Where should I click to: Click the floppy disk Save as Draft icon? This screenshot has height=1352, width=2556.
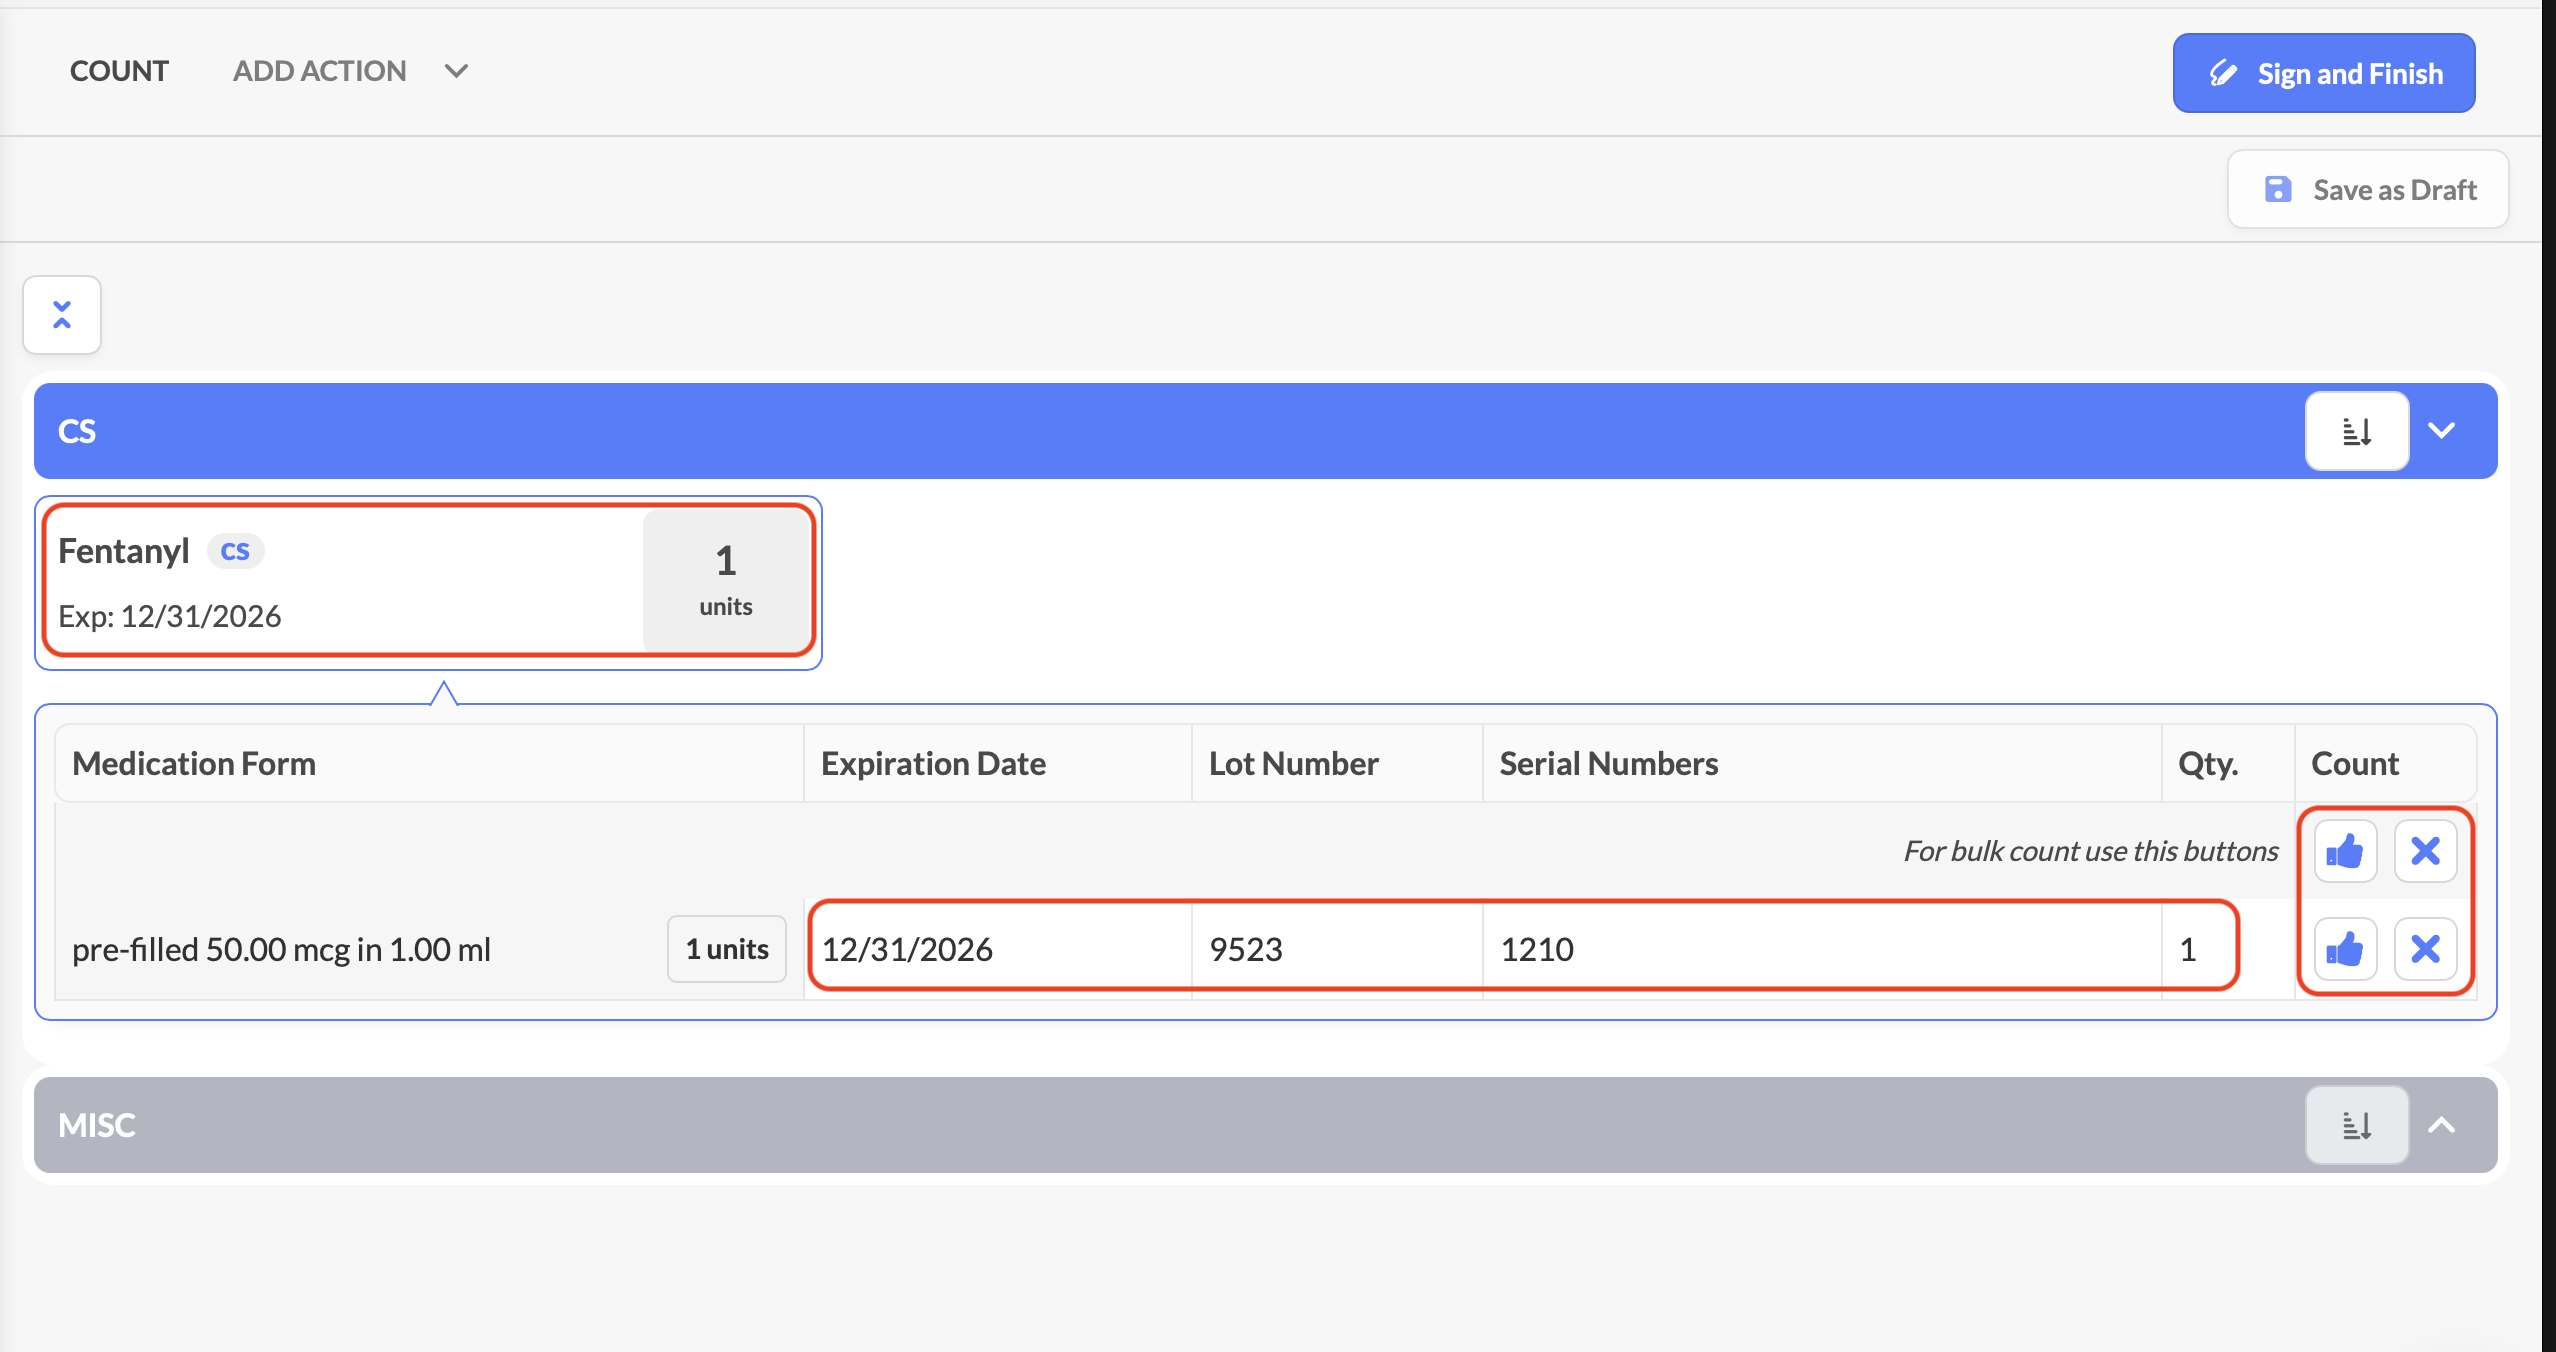[x=2278, y=190]
